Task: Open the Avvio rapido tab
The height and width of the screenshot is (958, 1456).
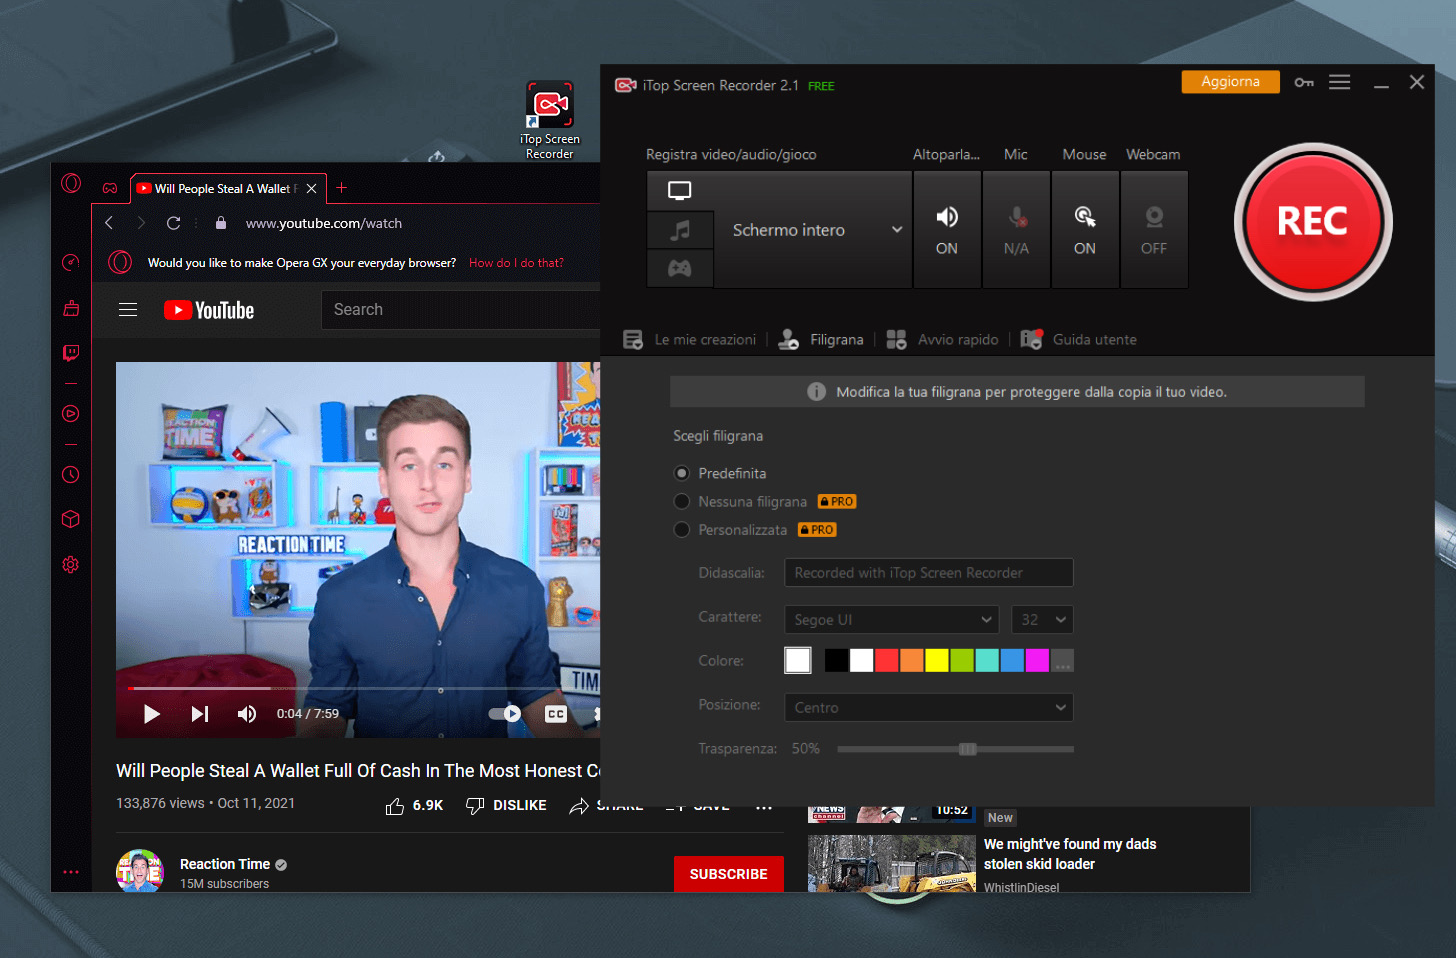Action: coord(942,340)
